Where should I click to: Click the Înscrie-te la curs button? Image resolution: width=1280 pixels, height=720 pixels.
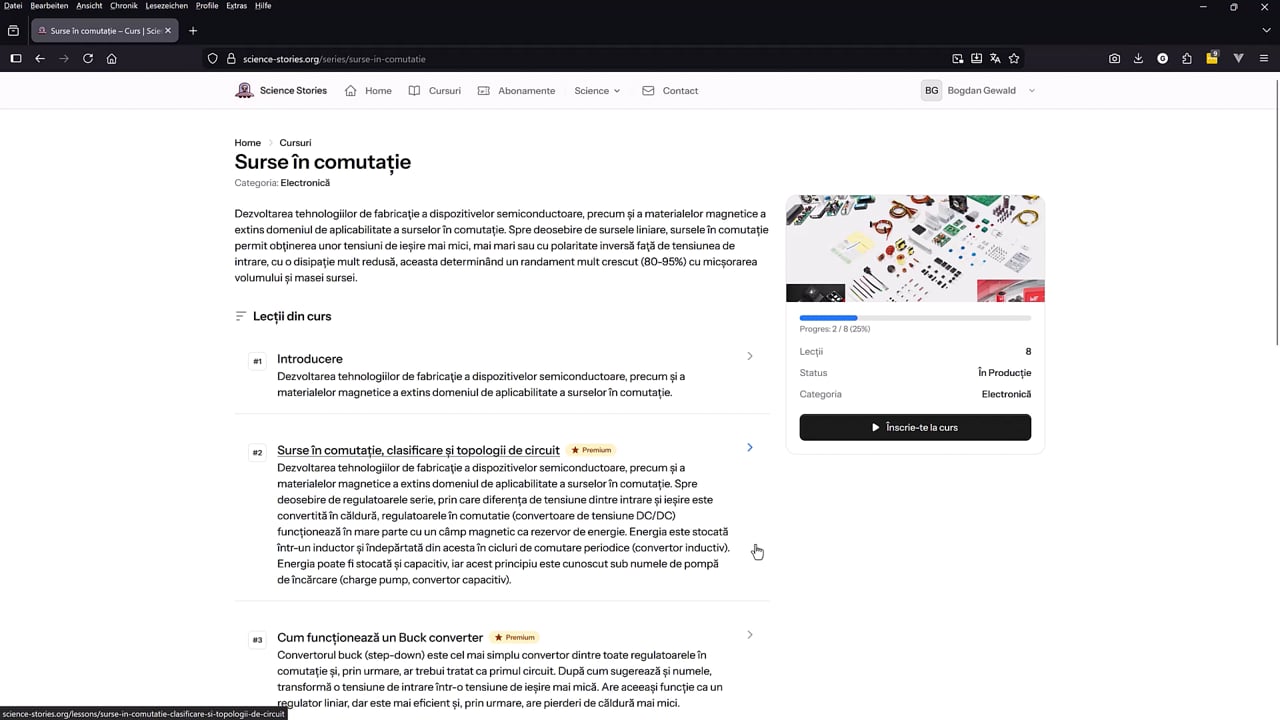[915, 427]
